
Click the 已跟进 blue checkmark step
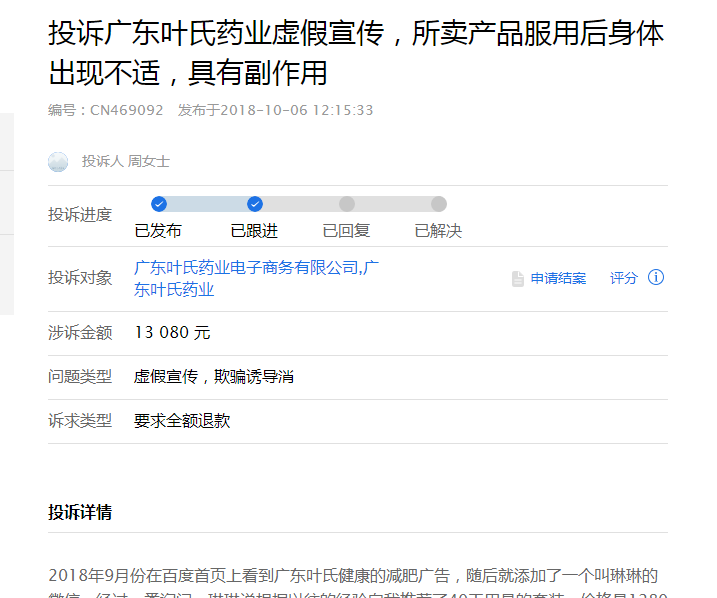click(x=255, y=204)
